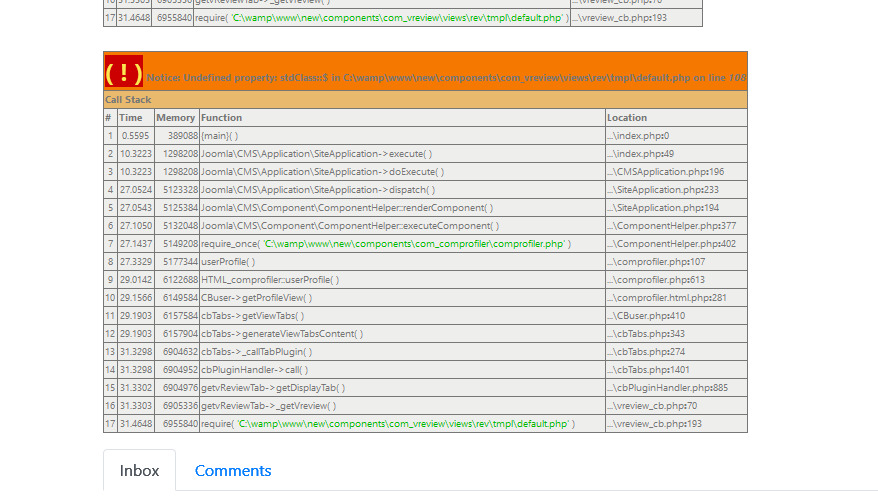Screen dimensions: 878x500
Task: Click the Time column header
Action: click(131, 118)
